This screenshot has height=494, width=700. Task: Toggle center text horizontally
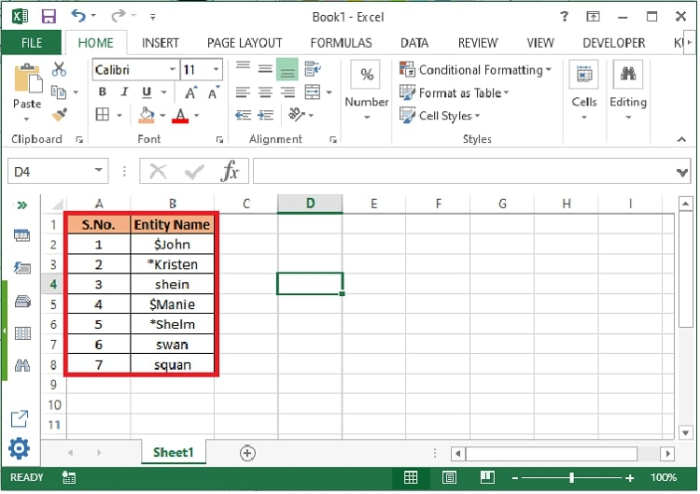[x=265, y=92]
